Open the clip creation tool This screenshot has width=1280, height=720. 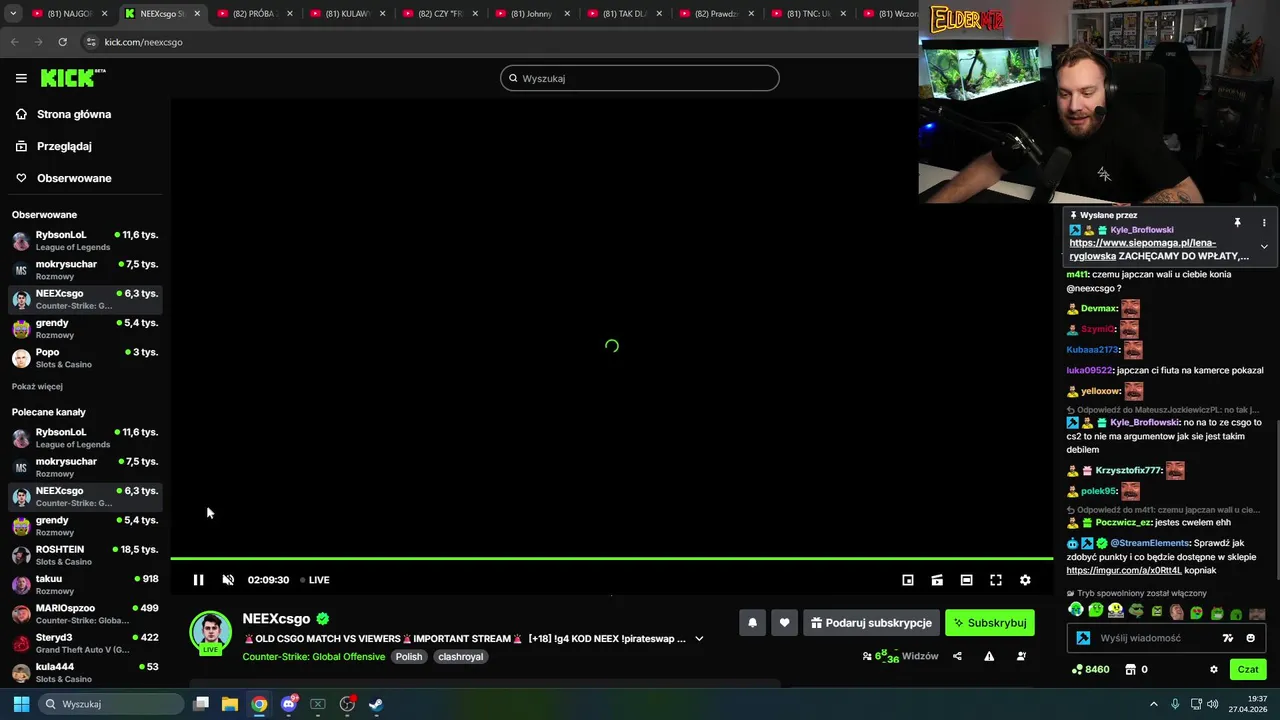pos(937,580)
